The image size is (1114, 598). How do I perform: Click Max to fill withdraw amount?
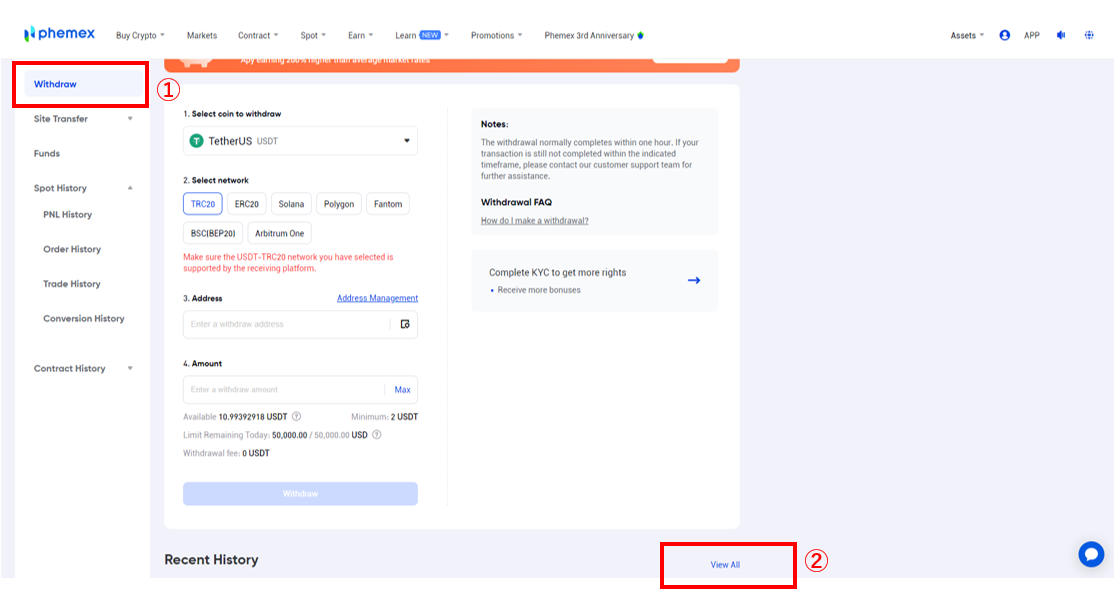pos(402,390)
